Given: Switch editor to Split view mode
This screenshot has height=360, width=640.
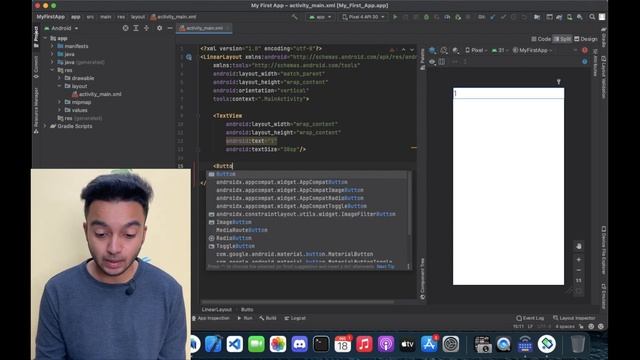Looking at the screenshot, I should (x=562, y=39).
